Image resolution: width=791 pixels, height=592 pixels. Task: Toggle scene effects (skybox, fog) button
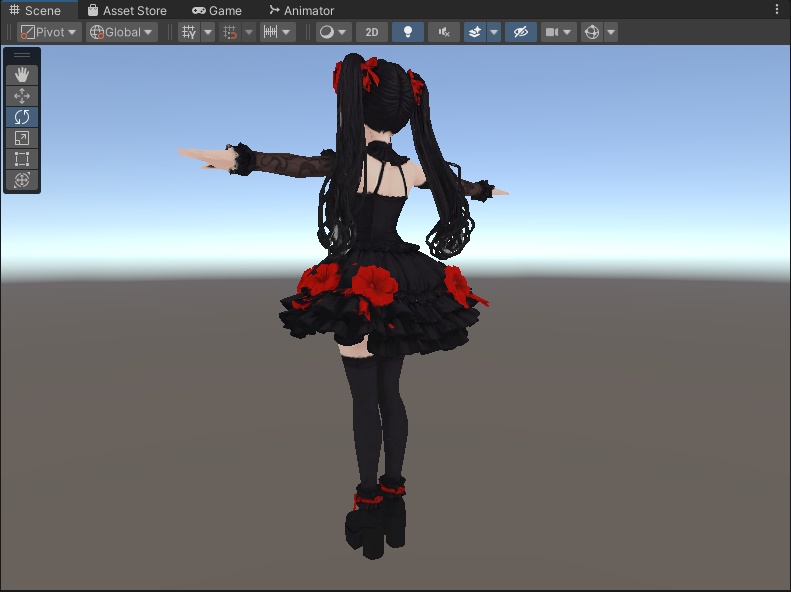(475, 32)
